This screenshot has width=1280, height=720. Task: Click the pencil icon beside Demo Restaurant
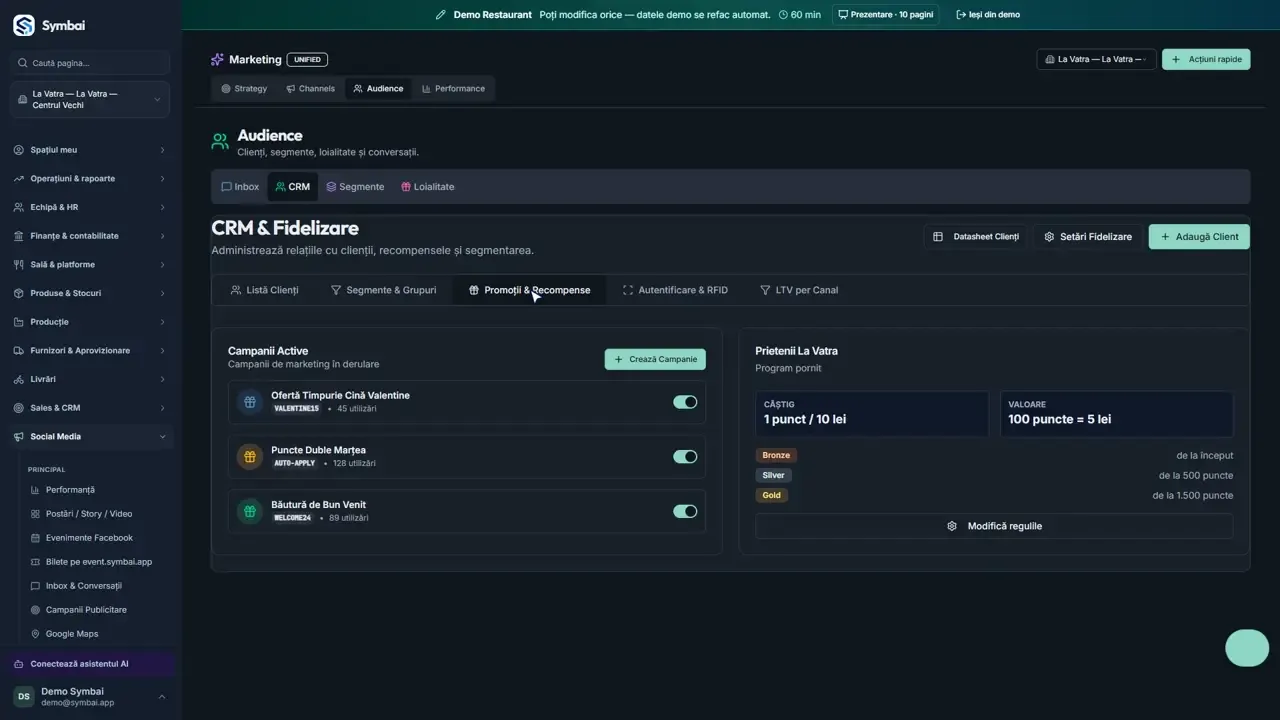[x=440, y=15]
